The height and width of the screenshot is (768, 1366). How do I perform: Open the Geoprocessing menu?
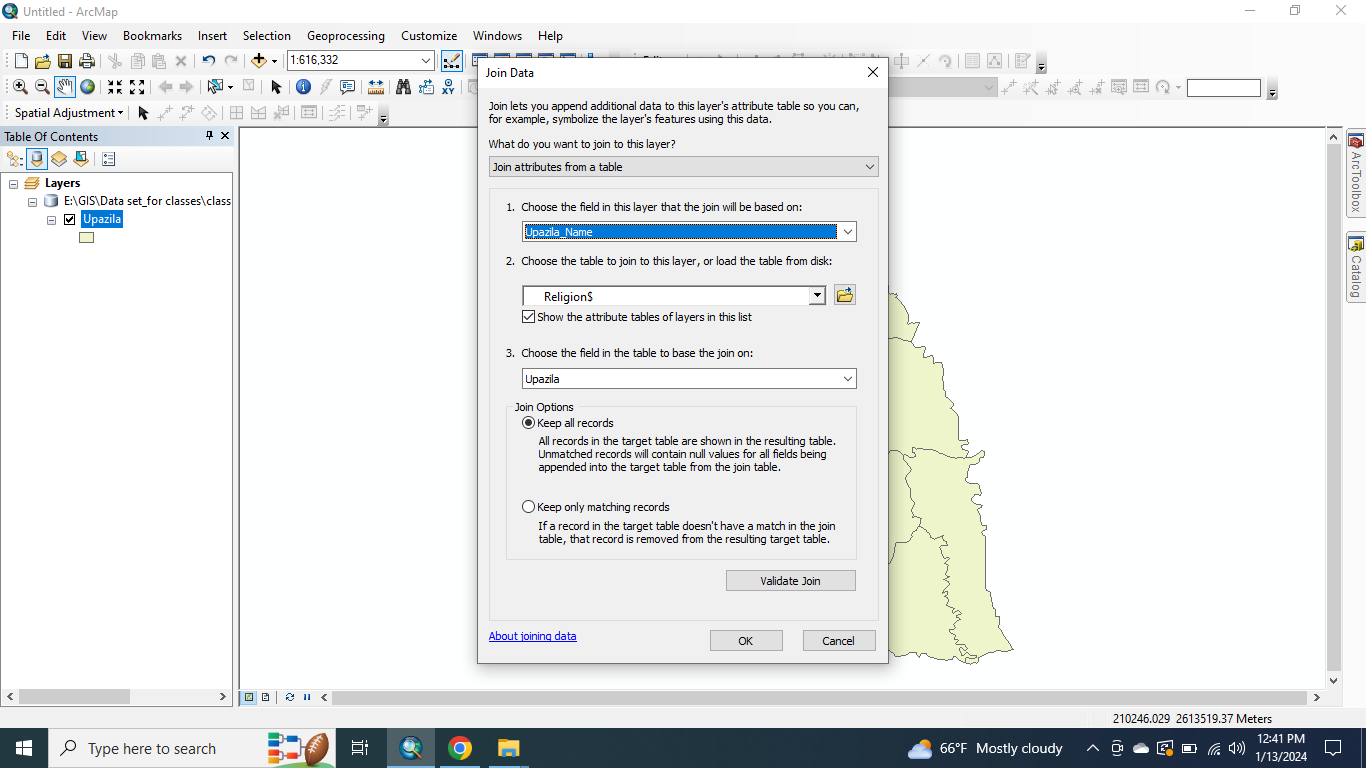345,35
